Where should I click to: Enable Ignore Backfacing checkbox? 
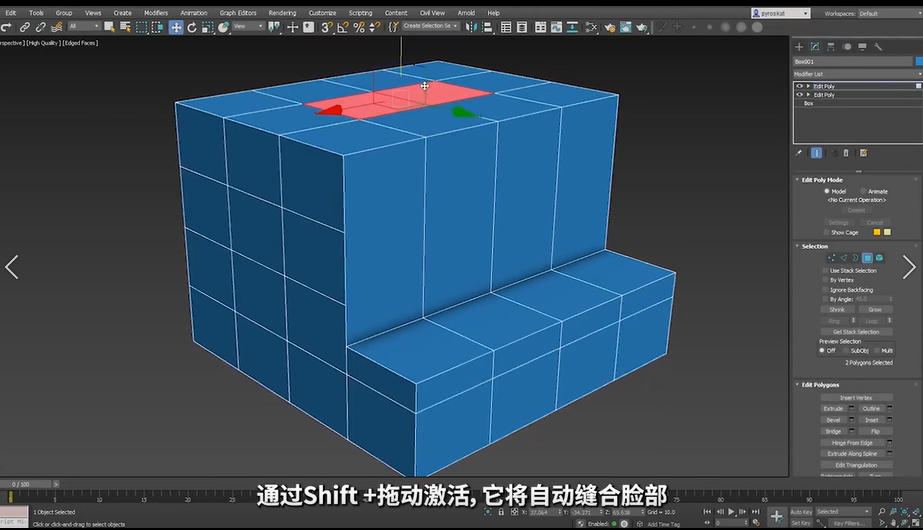click(x=825, y=290)
